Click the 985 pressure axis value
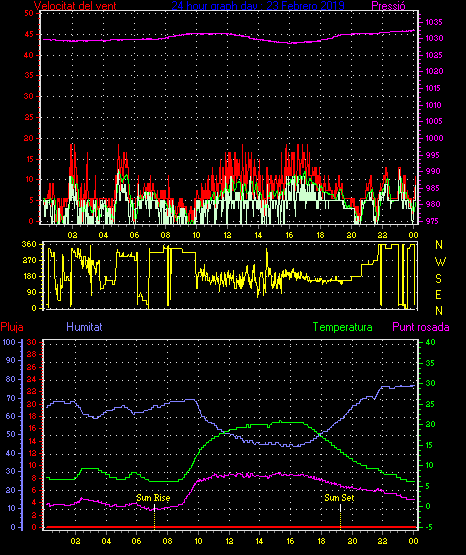Image resolution: width=466 pixels, height=555 pixels. tap(432, 188)
